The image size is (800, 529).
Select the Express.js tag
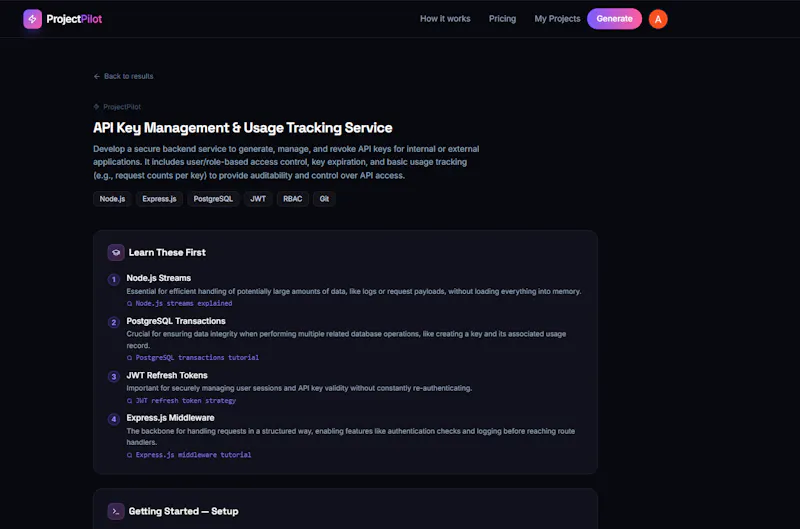point(159,199)
